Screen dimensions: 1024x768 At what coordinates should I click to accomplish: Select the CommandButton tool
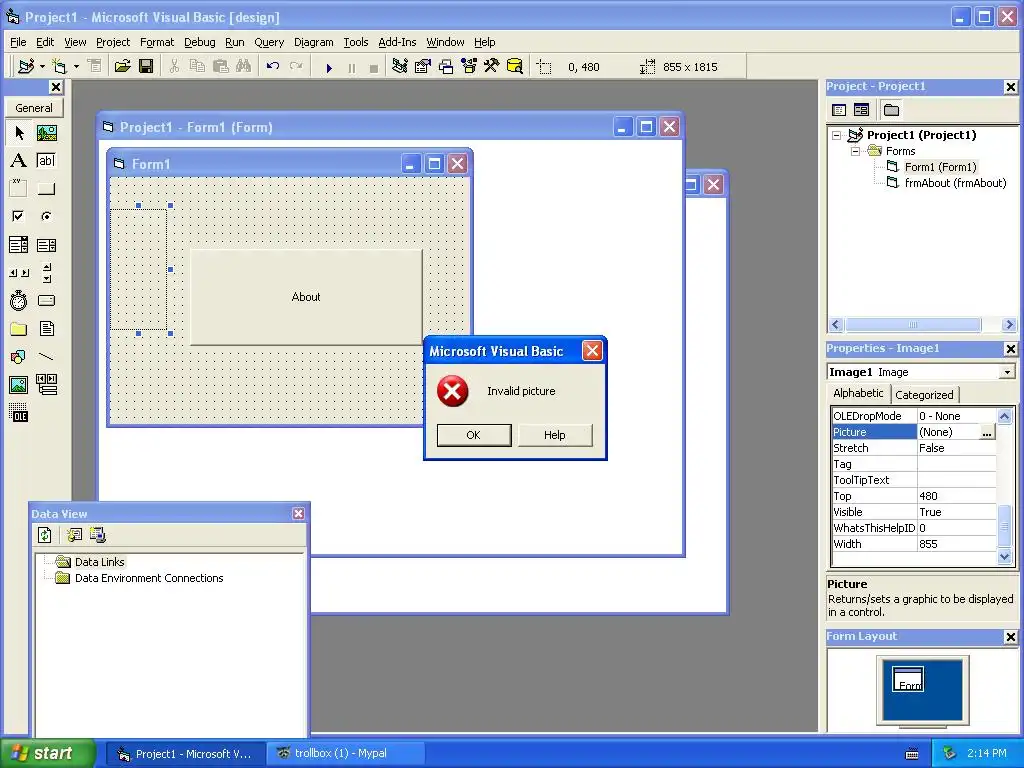pyautogui.click(x=46, y=189)
